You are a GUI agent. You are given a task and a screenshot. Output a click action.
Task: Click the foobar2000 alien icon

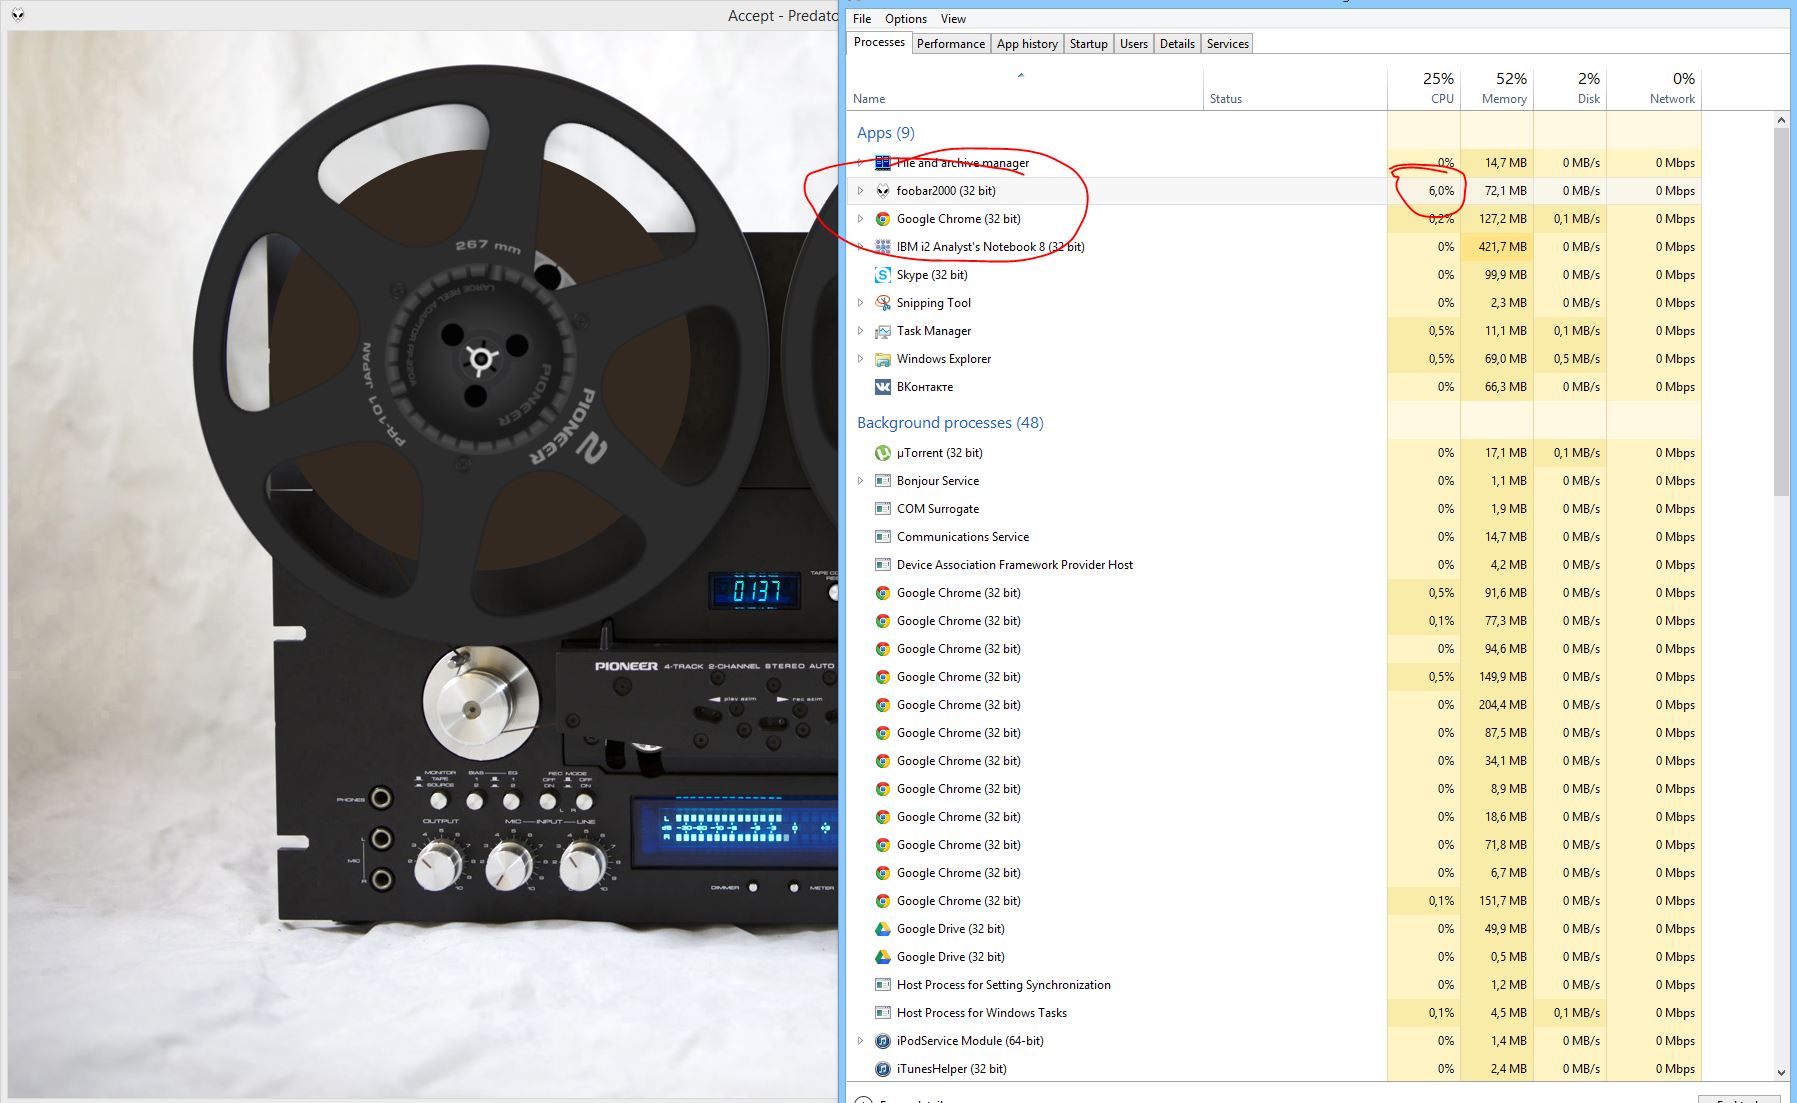882,191
